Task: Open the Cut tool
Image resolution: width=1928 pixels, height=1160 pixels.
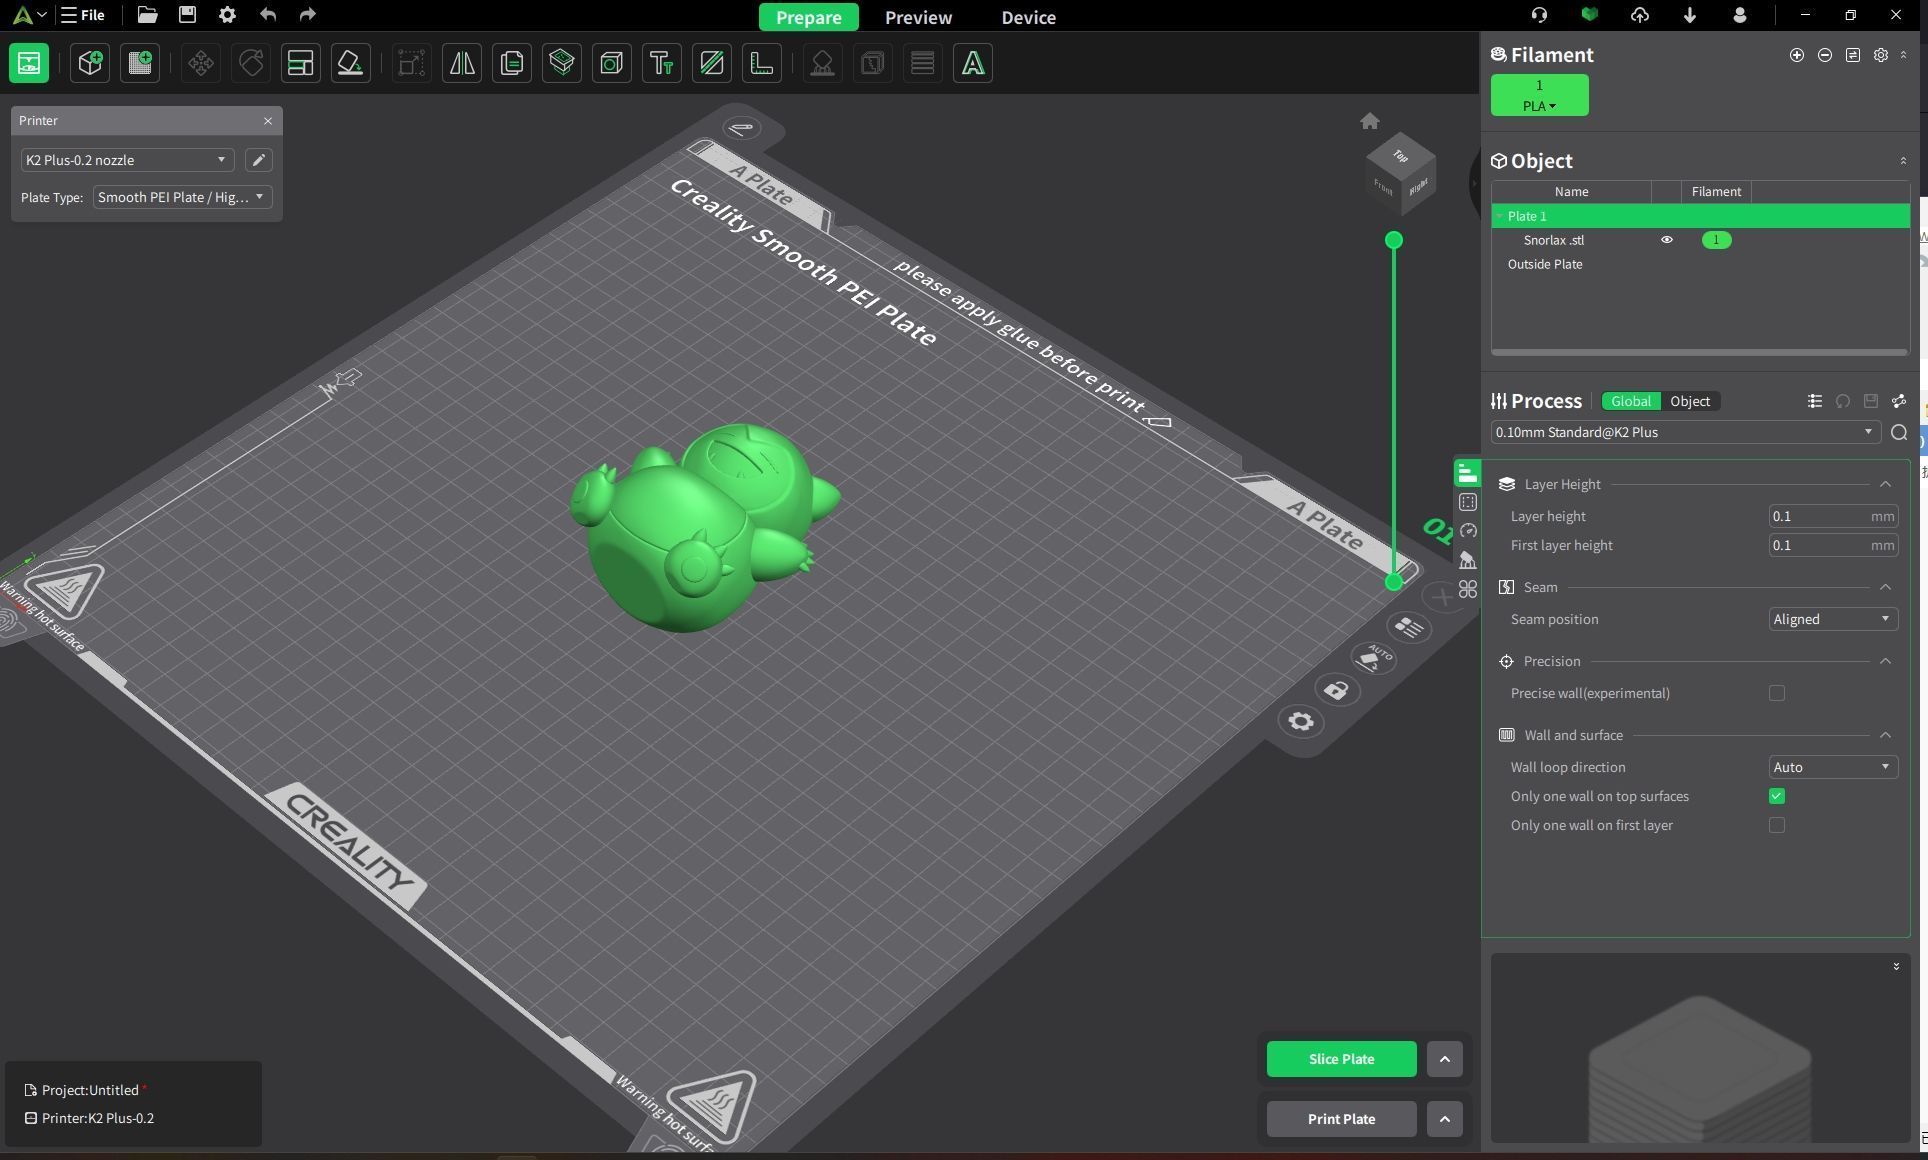Action: (562, 64)
